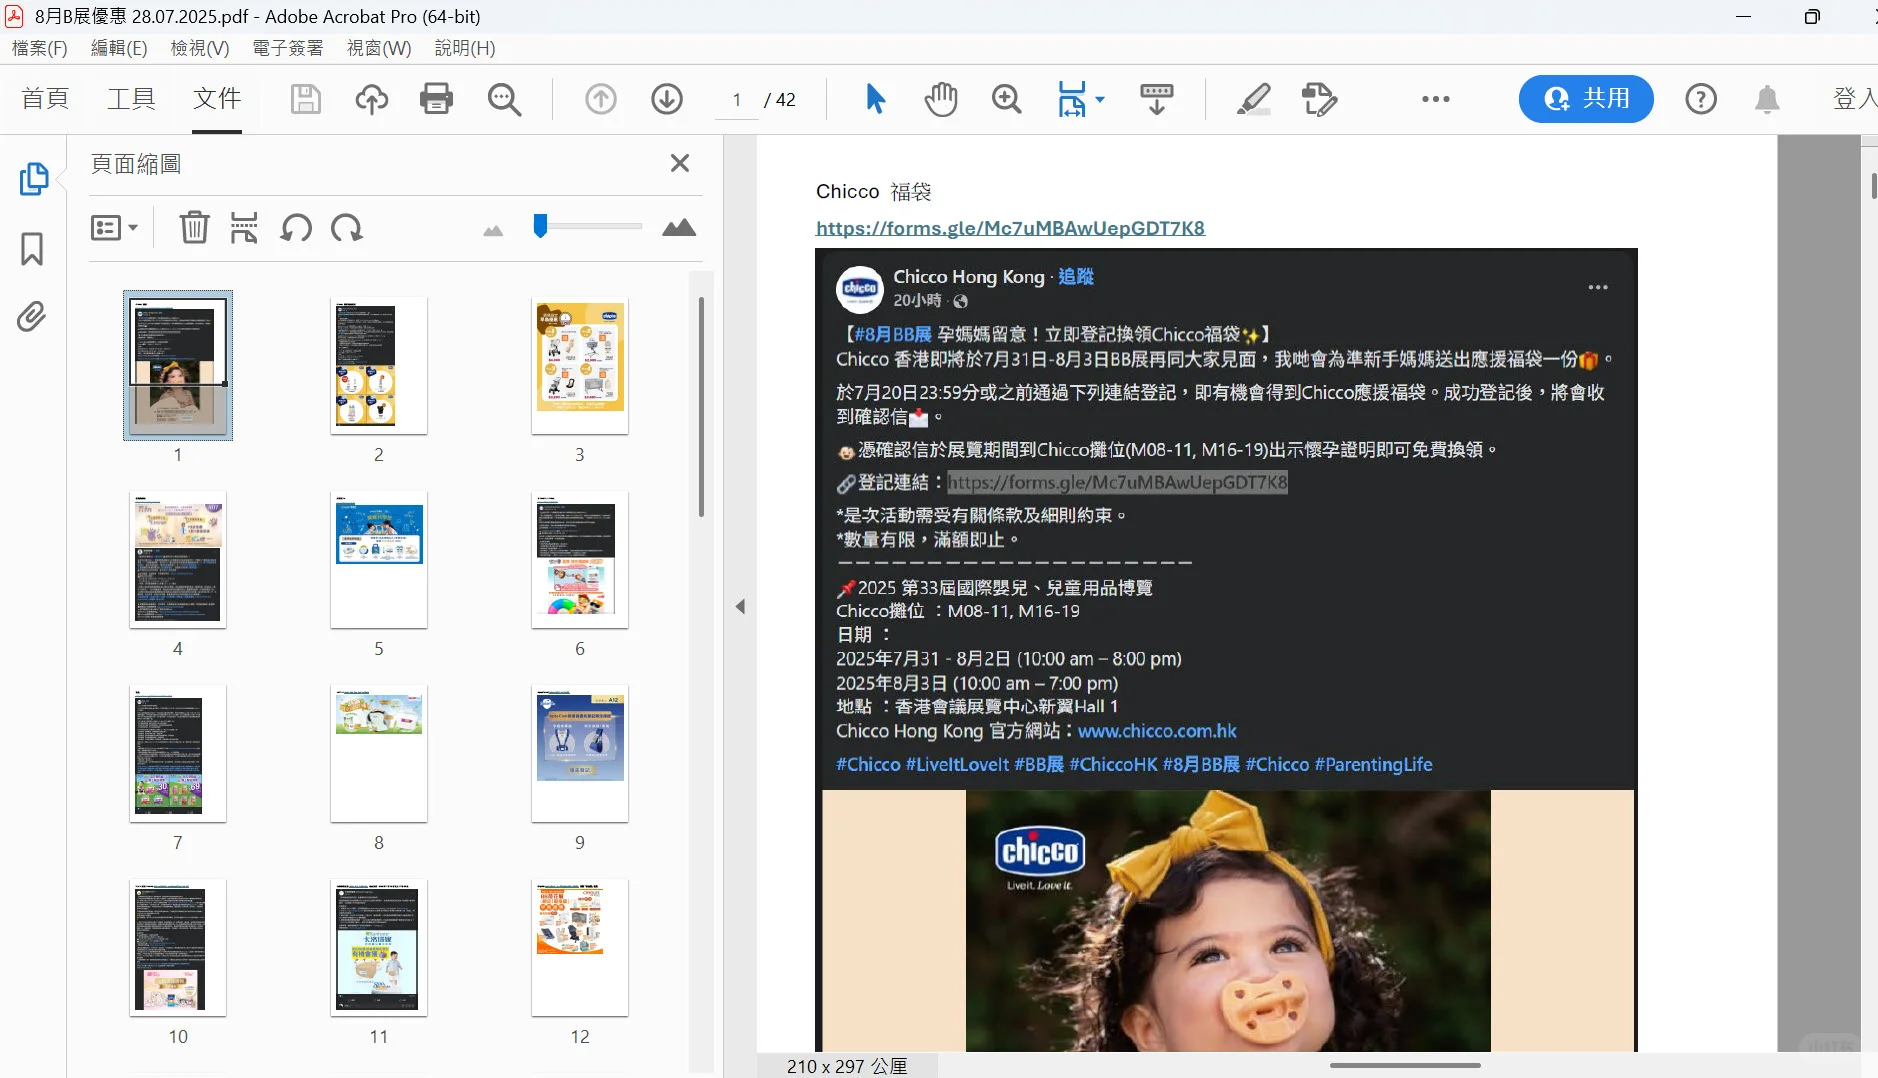This screenshot has width=1878, height=1078.
Task: Open the Fill & Sign tool
Action: coord(1318,99)
